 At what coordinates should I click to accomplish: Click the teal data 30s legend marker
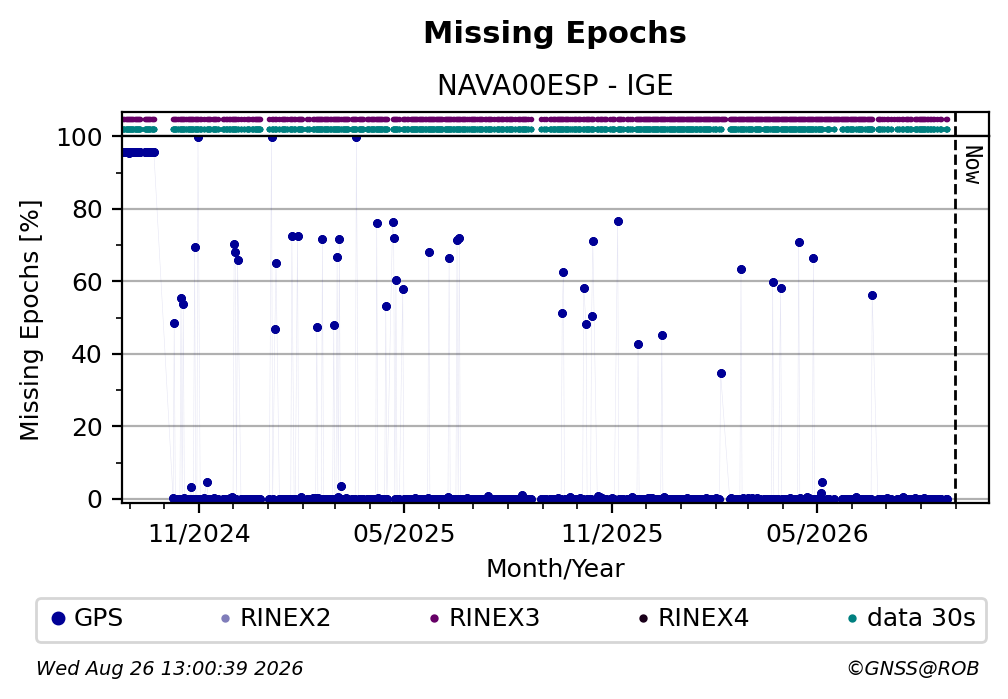coord(852,619)
